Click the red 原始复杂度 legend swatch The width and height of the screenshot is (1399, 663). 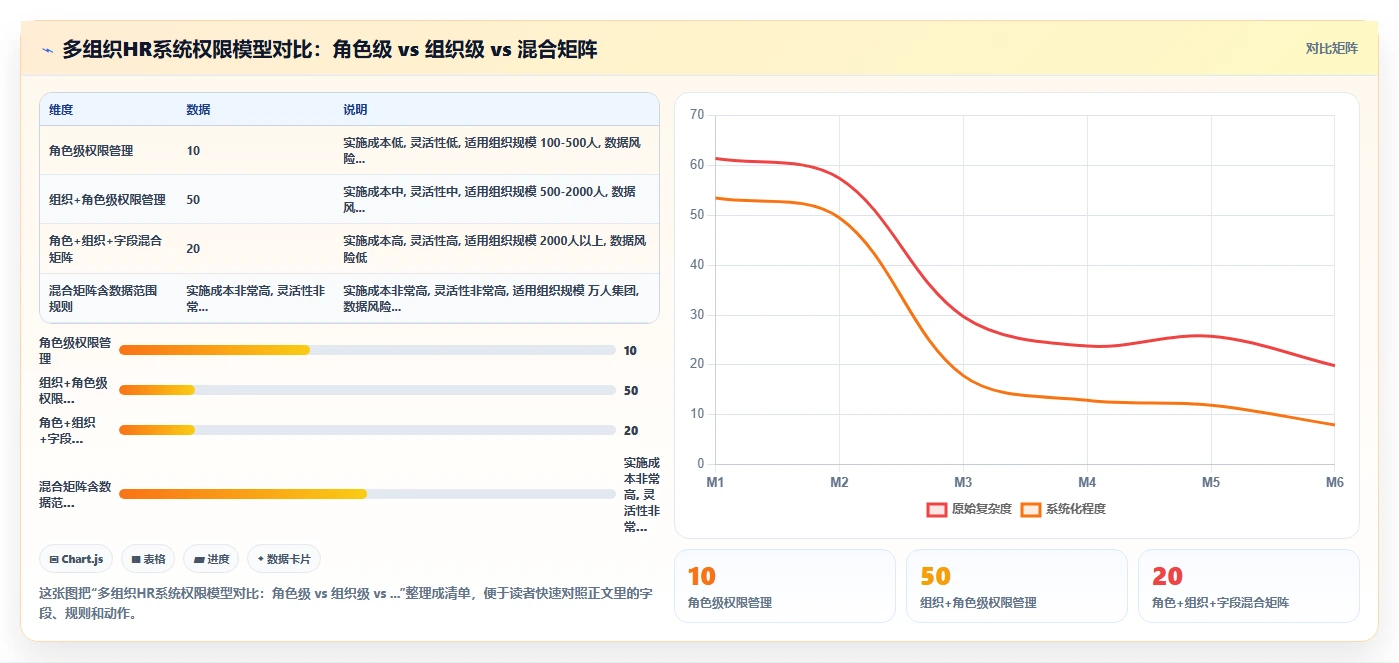937,509
